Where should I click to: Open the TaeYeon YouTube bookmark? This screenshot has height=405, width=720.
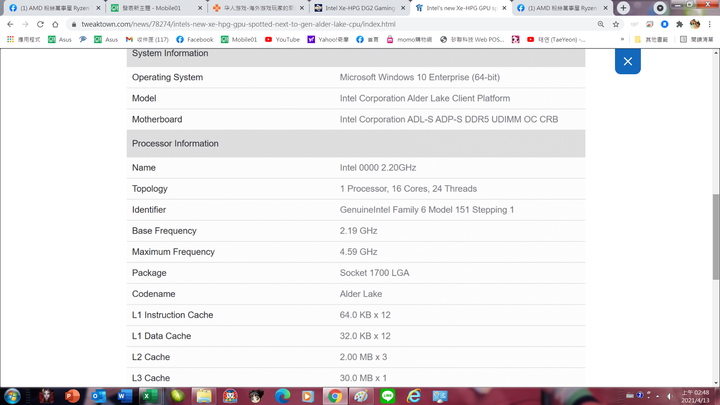click(x=556, y=39)
